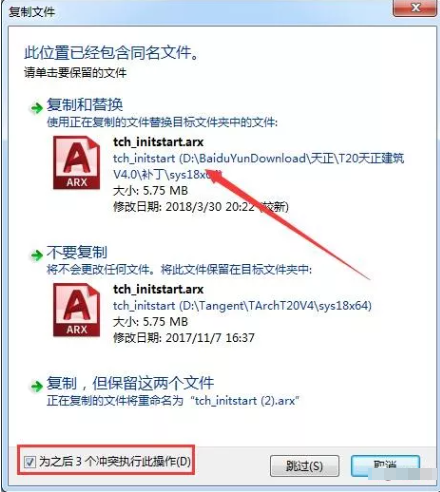Click the rename note mentioning tch_initstart (2).arx
Viewport: 440px width, 492px height.
173,400
